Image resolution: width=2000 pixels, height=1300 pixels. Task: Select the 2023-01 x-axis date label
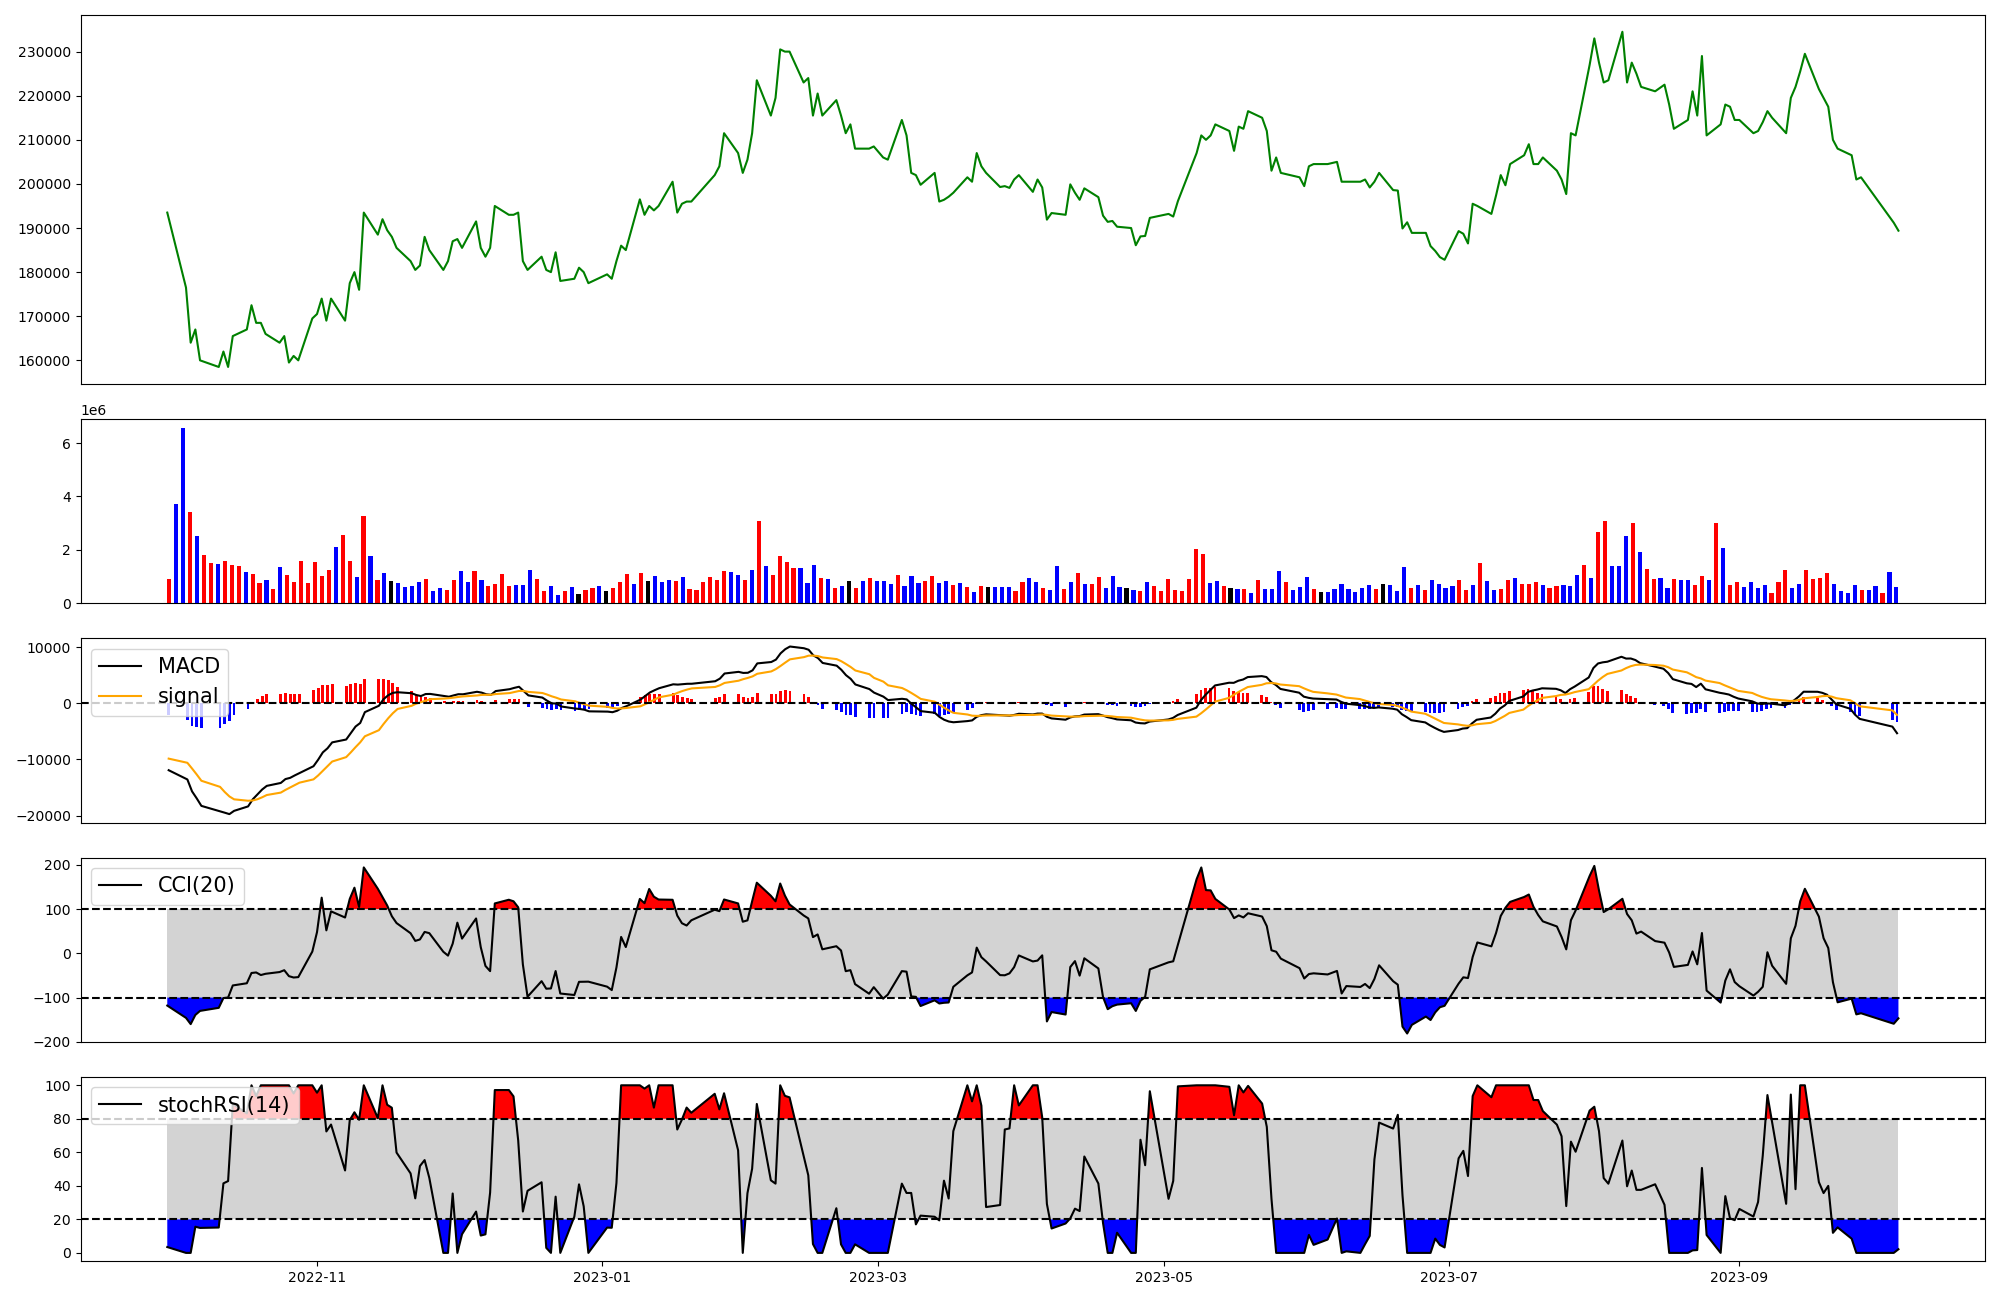coord(602,1277)
